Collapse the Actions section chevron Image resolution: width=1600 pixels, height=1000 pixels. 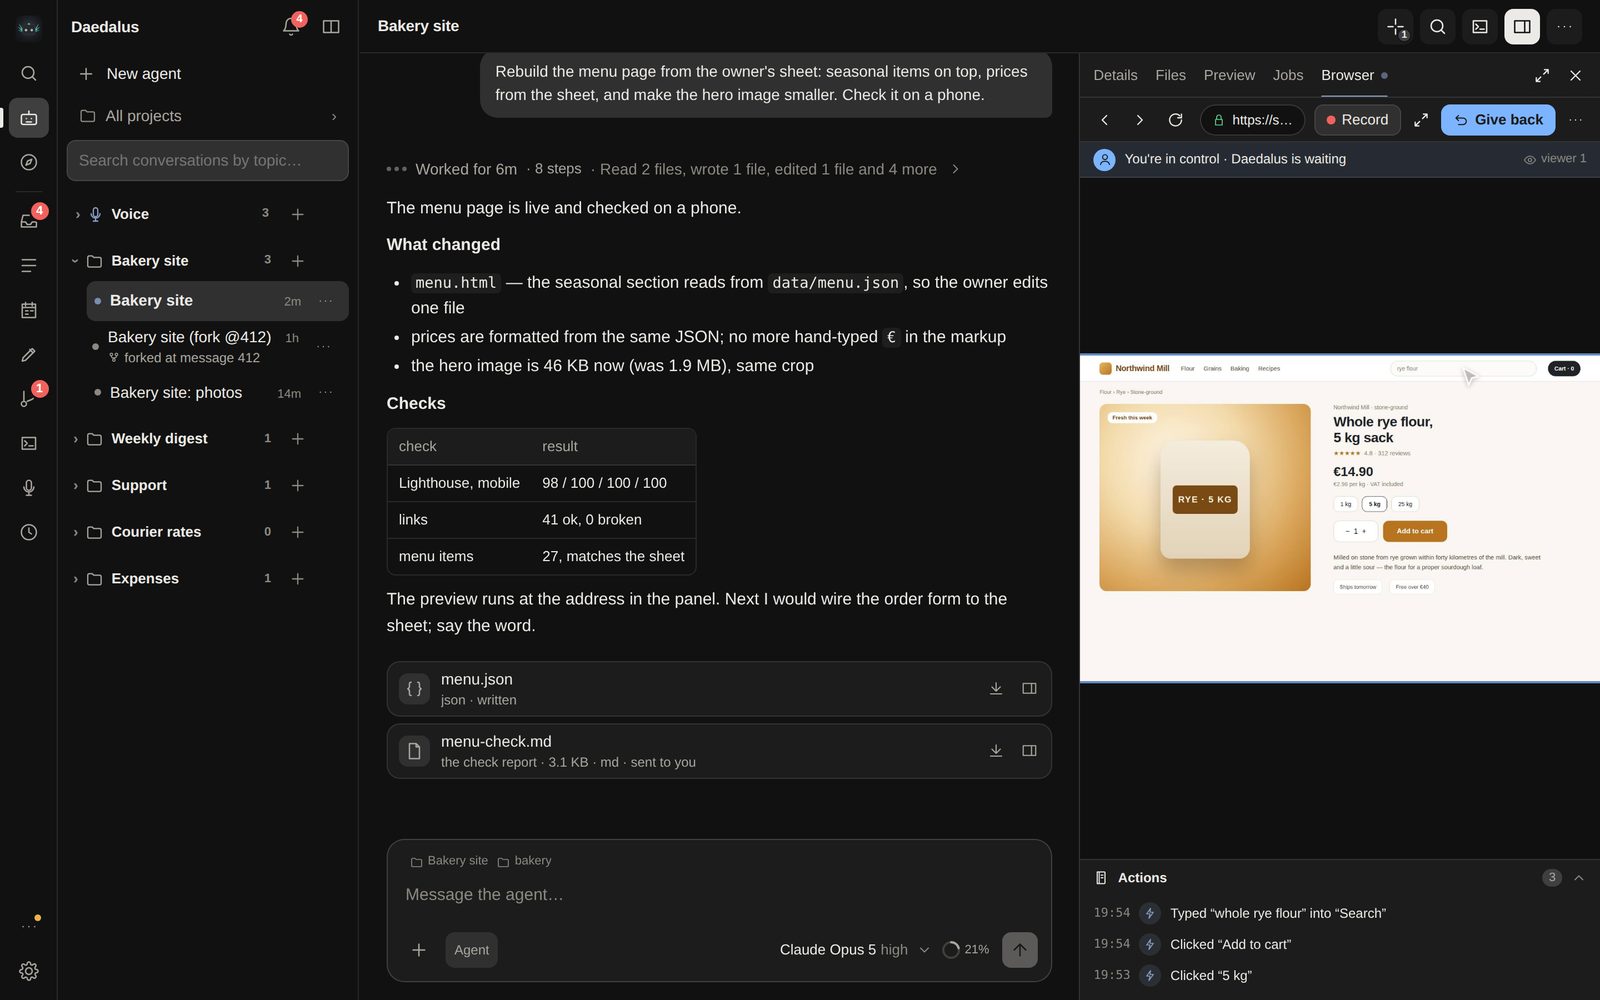pos(1579,878)
